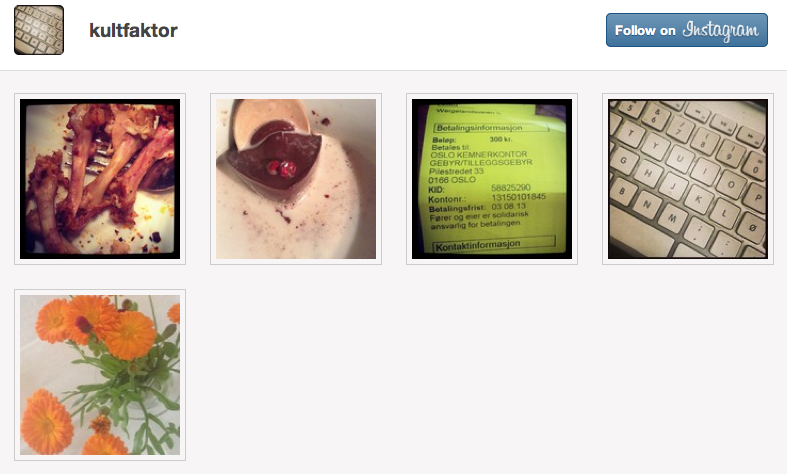Click the Ø key in the keyboard photo
The height and width of the screenshot is (474, 787).
point(751,230)
